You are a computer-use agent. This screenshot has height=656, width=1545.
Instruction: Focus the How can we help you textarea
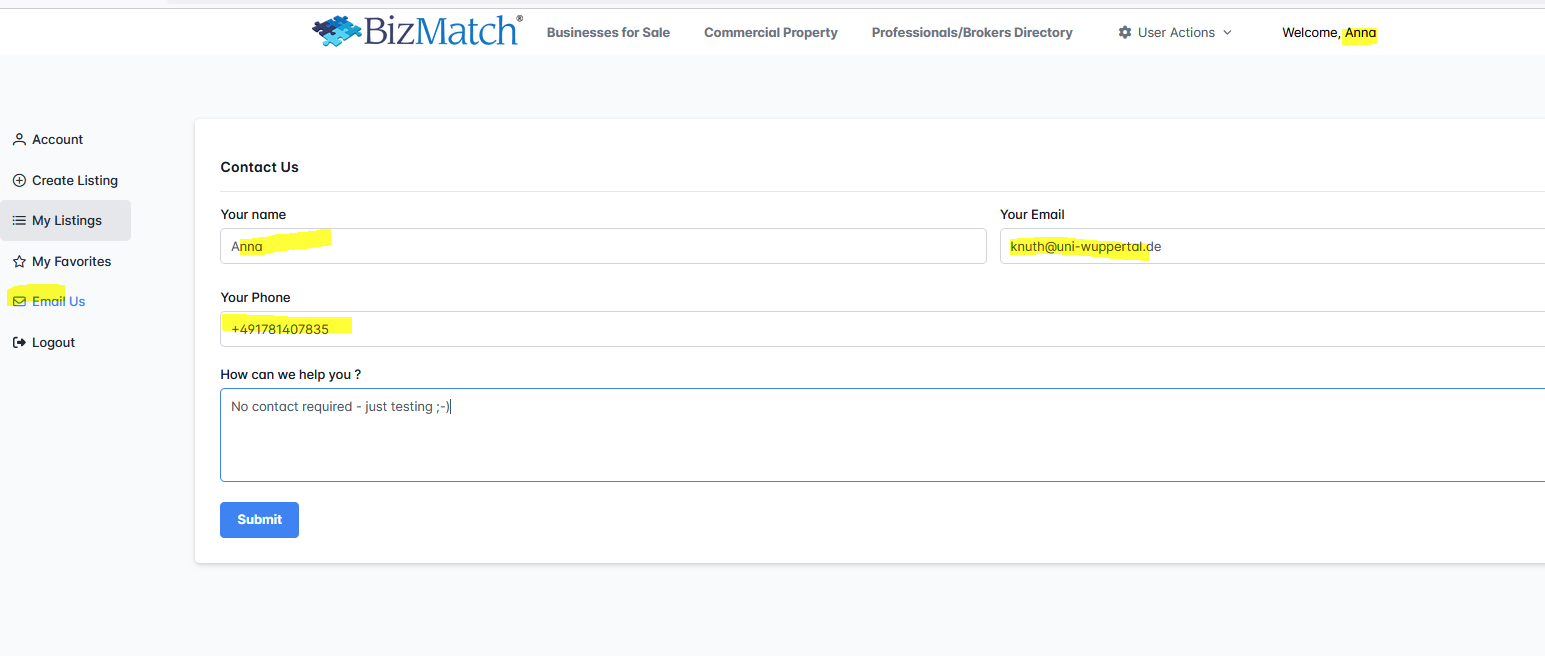(882, 435)
